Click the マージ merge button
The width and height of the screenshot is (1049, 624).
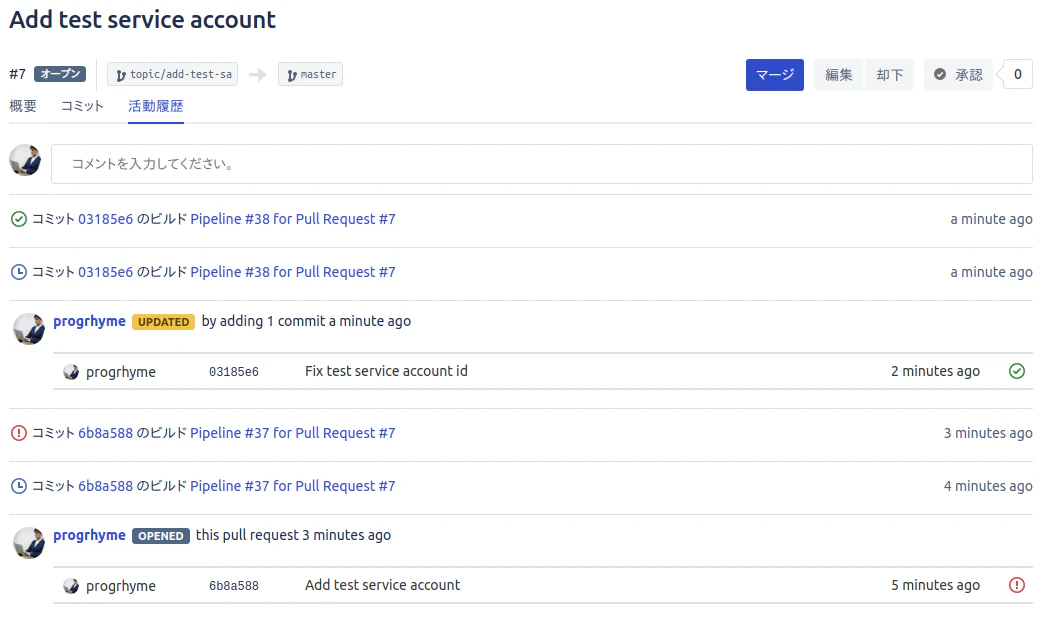coord(774,74)
